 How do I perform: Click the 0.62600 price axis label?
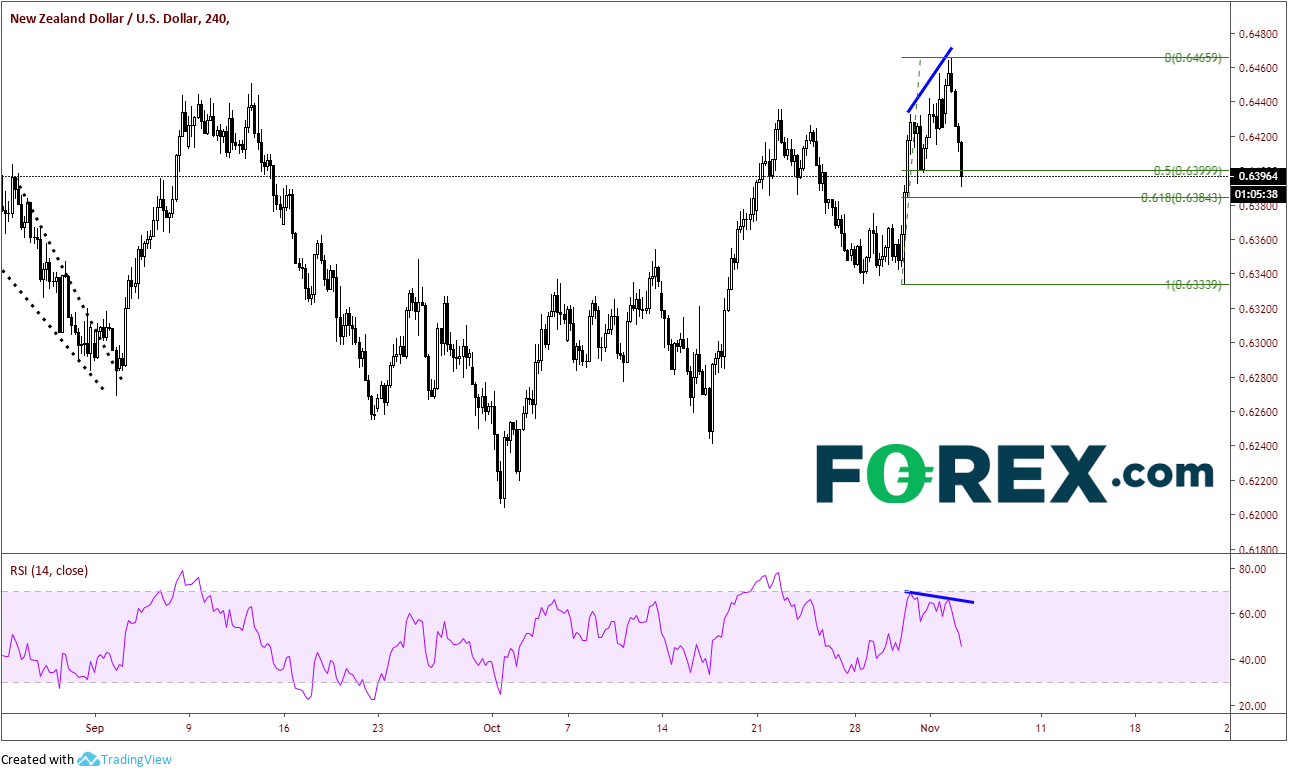[x=1256, y=412]
